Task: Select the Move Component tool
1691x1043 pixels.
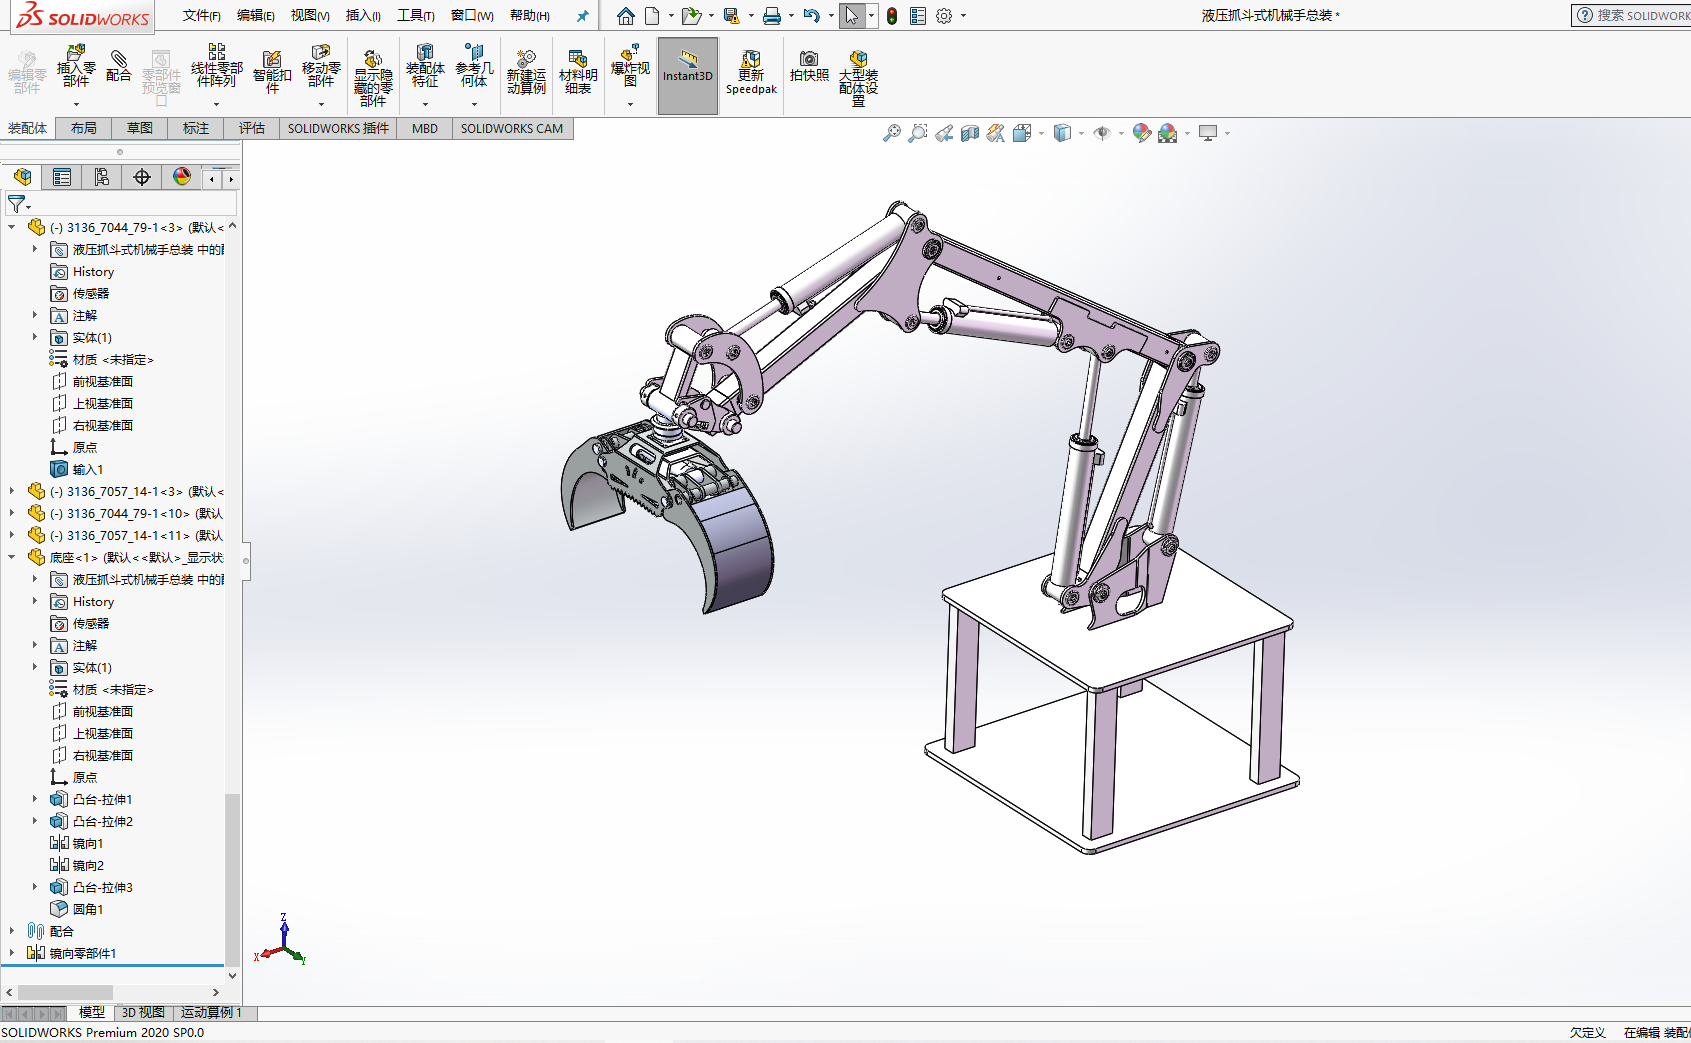Action: click(x=321, y=66)
